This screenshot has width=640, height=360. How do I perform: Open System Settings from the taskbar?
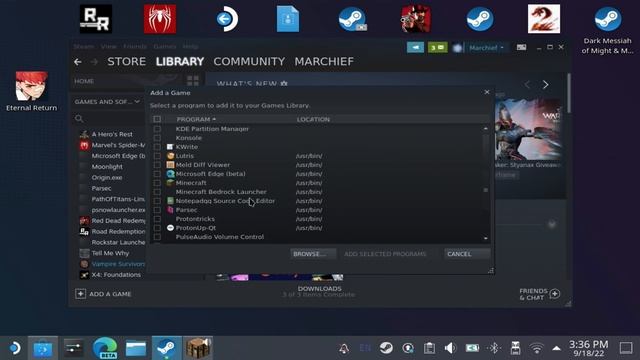73,348
